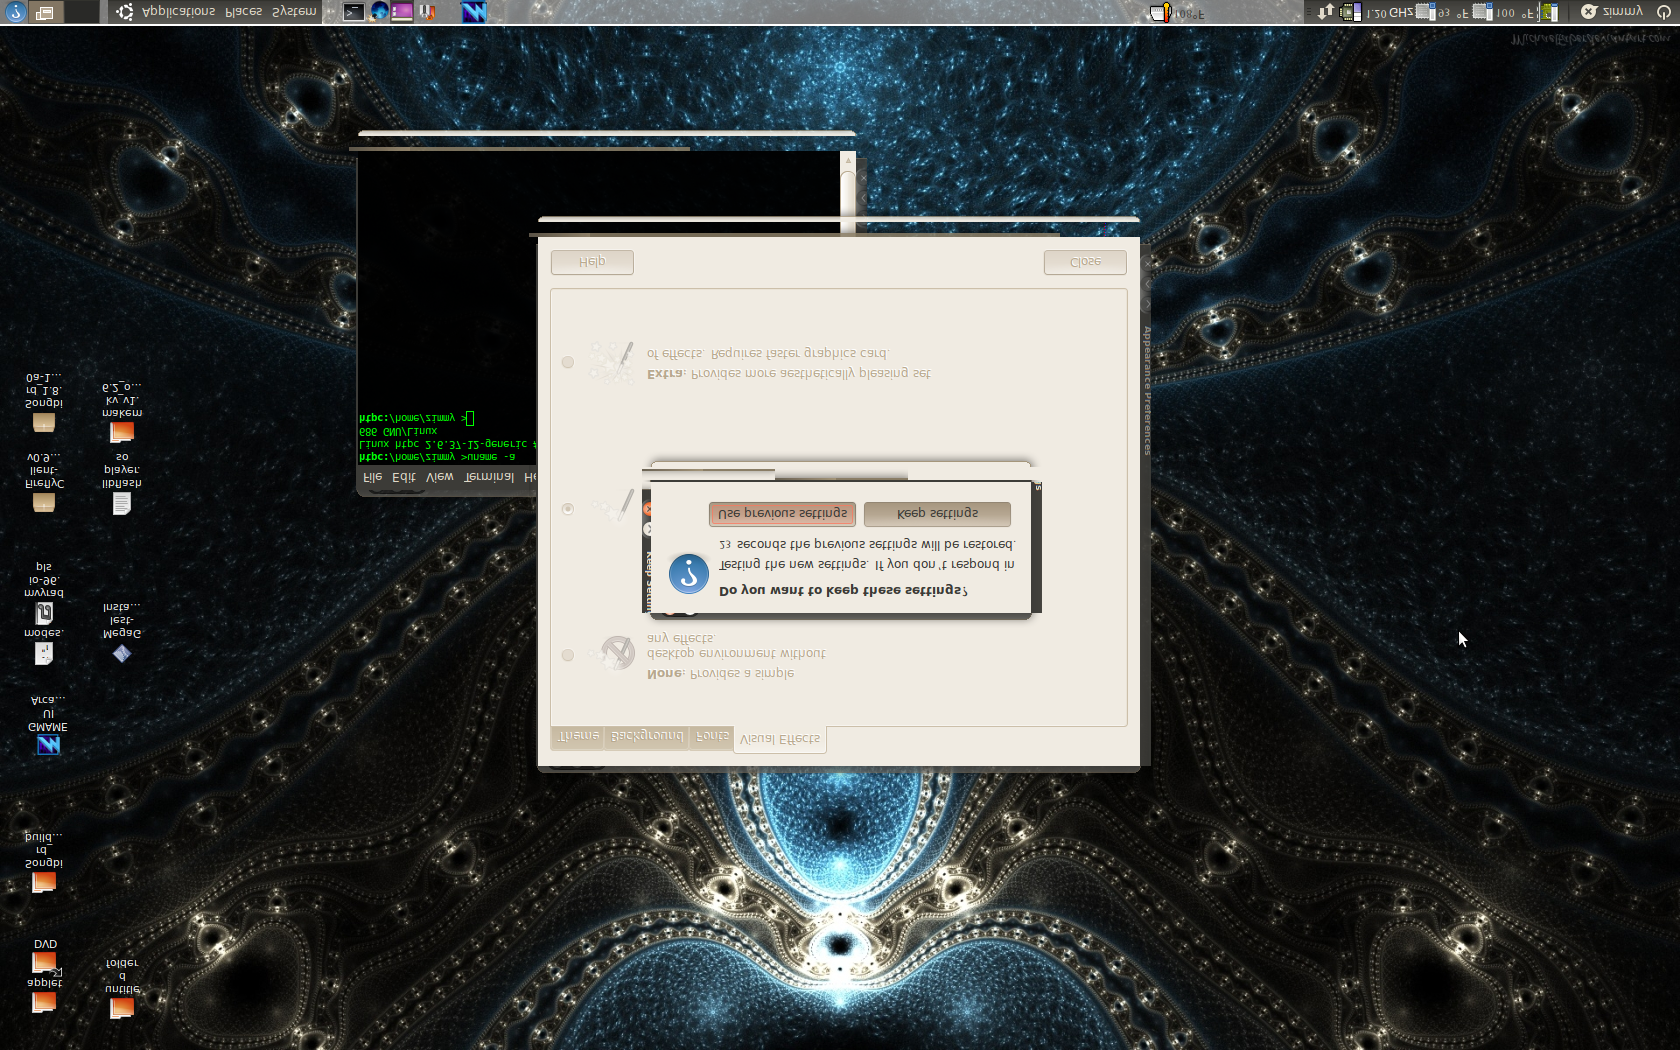Image resolution: width=1680 pixels, height=1050 pixels.
Task: Select the Songbird 1.8 package icon on the desktop
Action: tap(43, 422)
